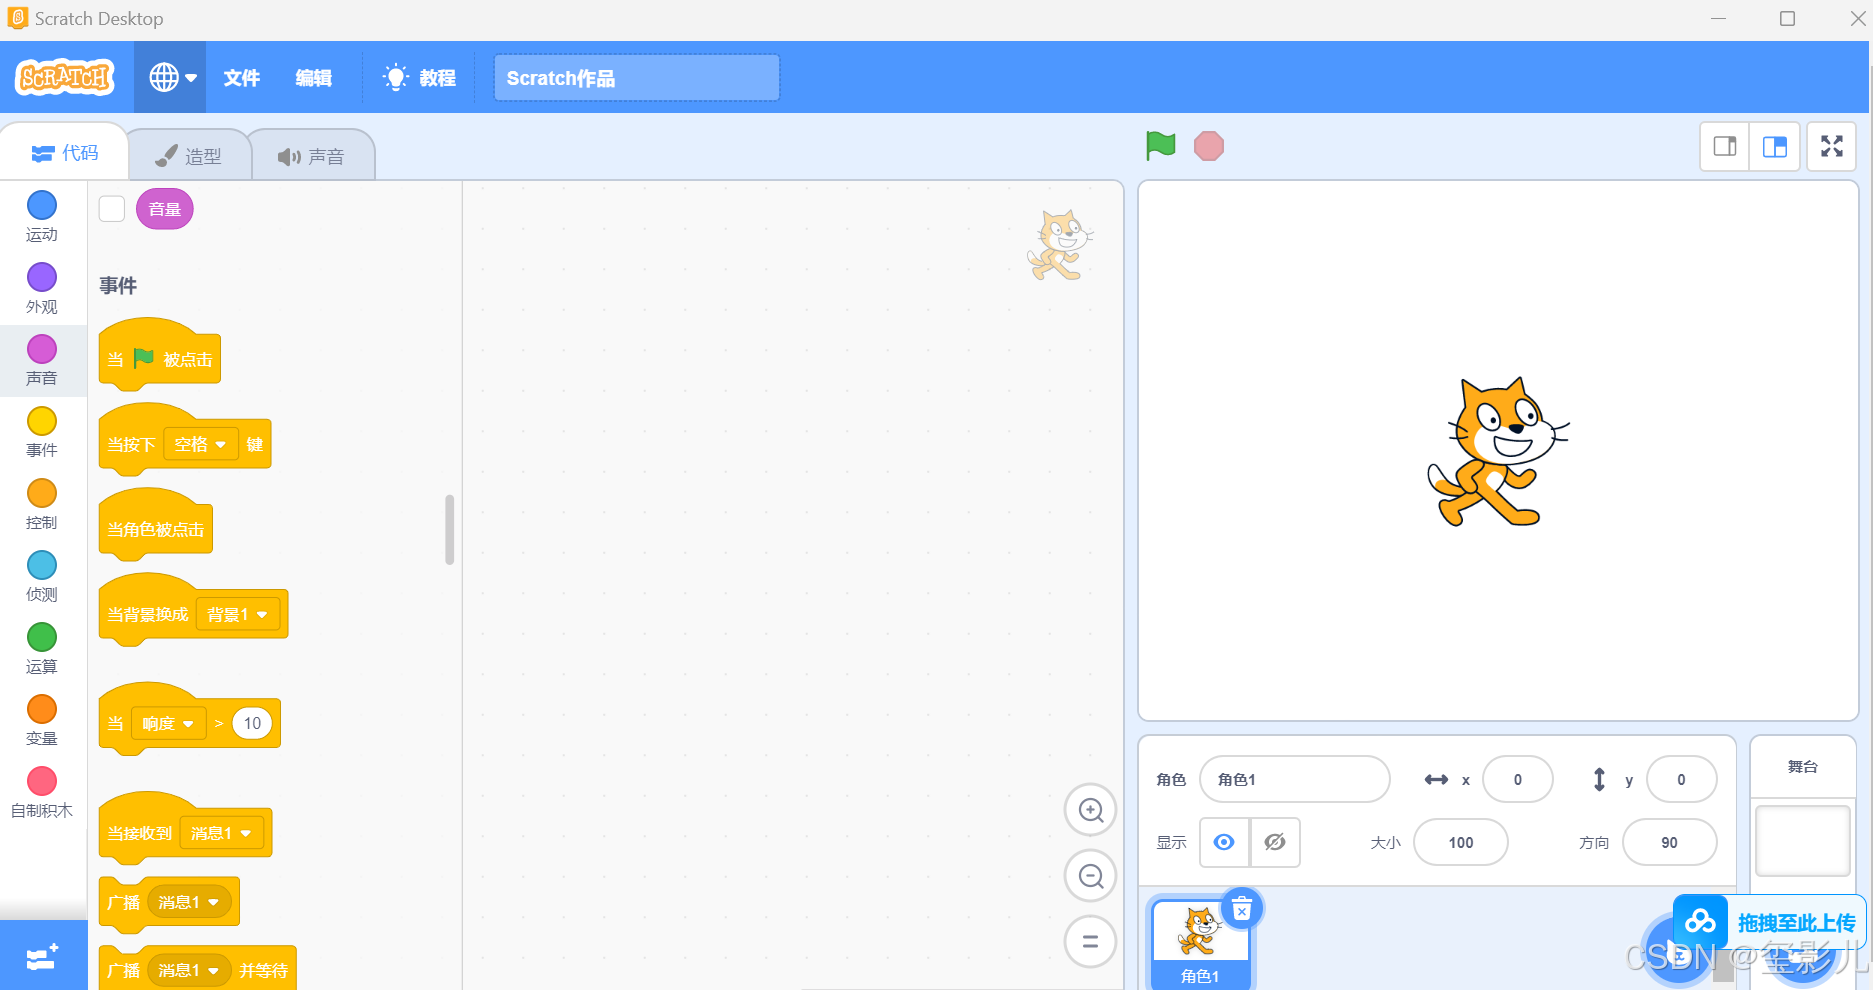Click the sprite name field 角色1
Viewport: 1873px width, 990px height.
(1295, 779)
